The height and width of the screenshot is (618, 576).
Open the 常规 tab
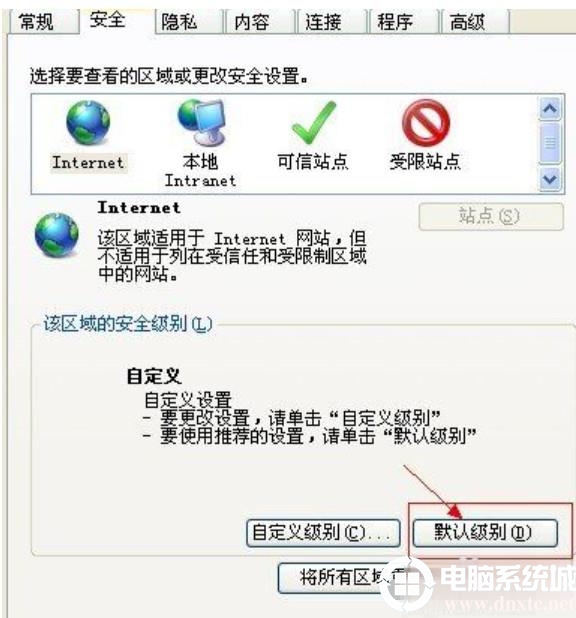[36, 22]
